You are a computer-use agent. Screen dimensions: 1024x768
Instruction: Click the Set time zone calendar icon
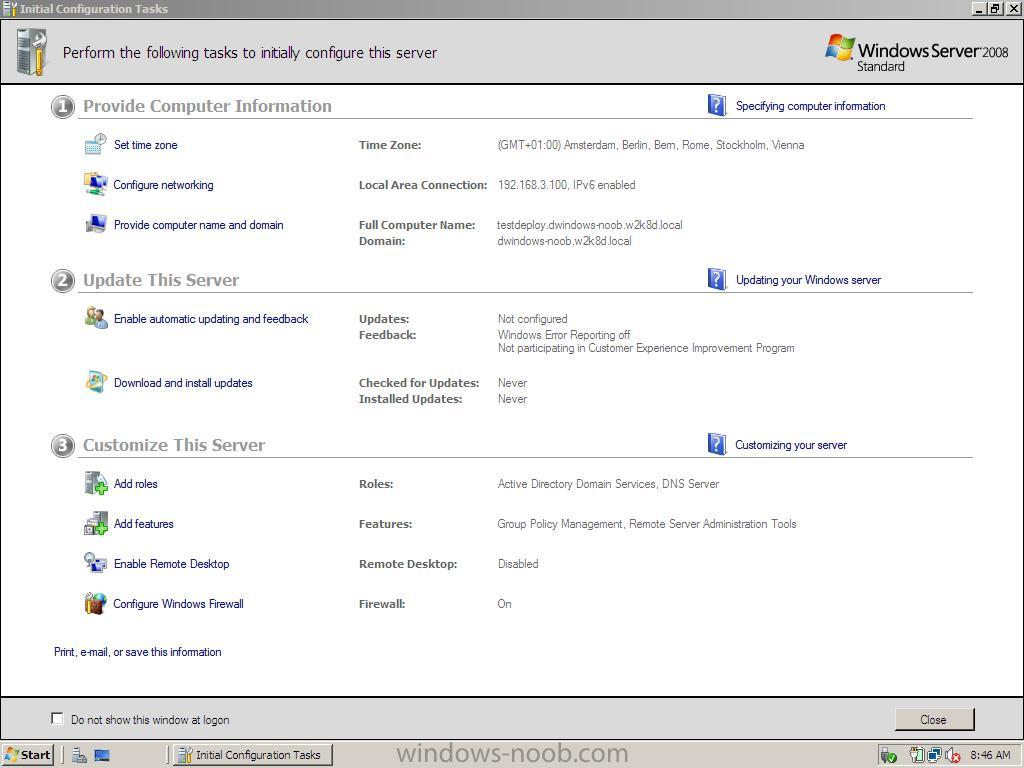tap(95, 144)
